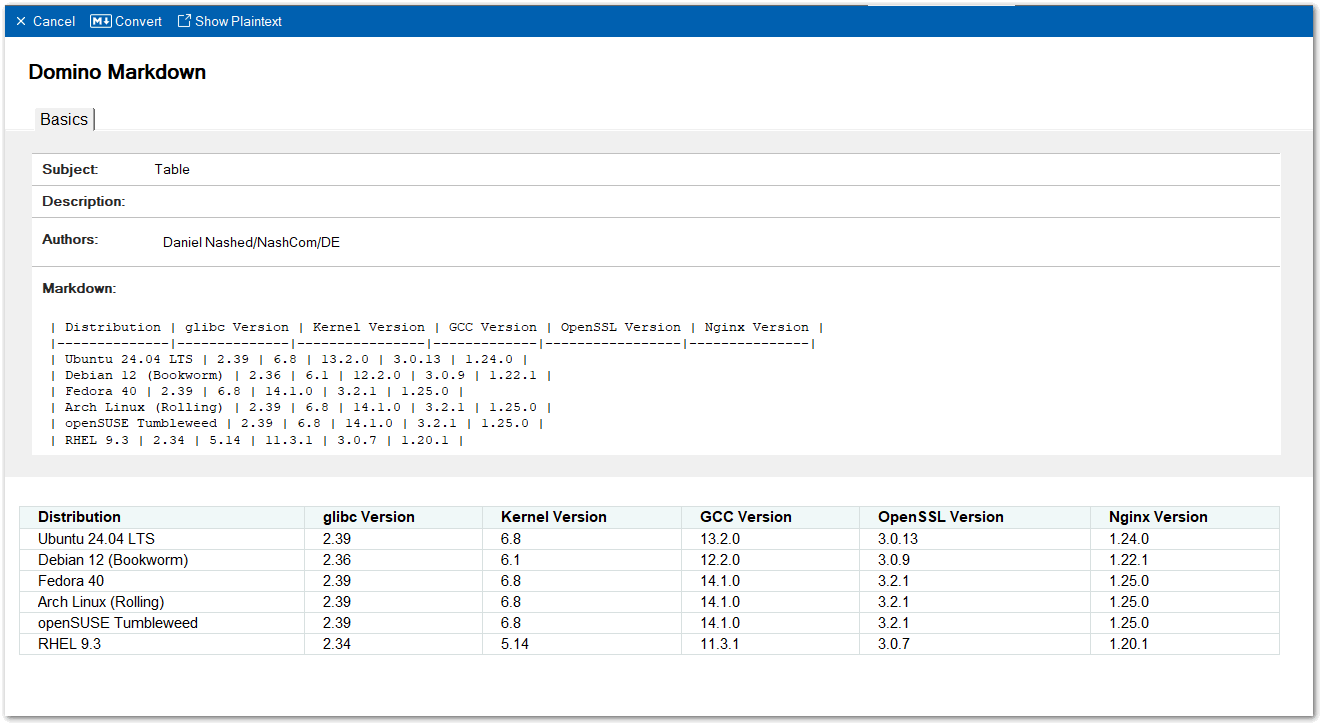The image size is (1322, 725).
Task: Click the X cancel icon in the toolbar
Action: pos(19,21)
